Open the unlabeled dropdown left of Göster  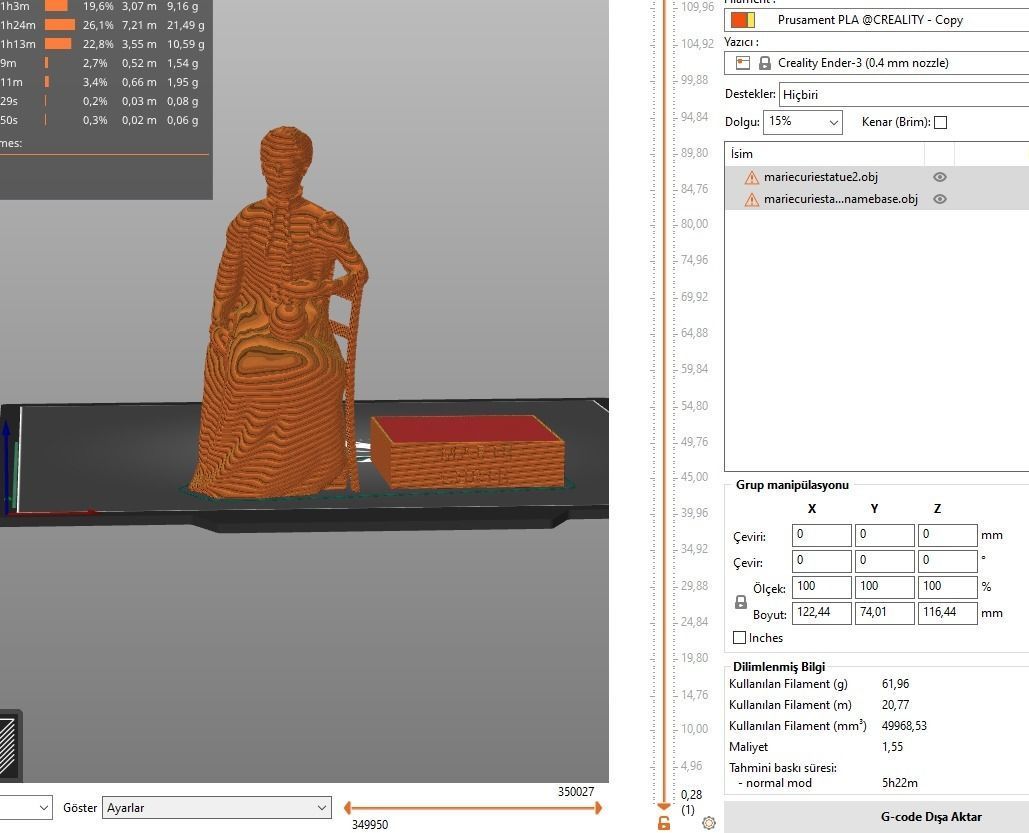(x=26, y=807)
